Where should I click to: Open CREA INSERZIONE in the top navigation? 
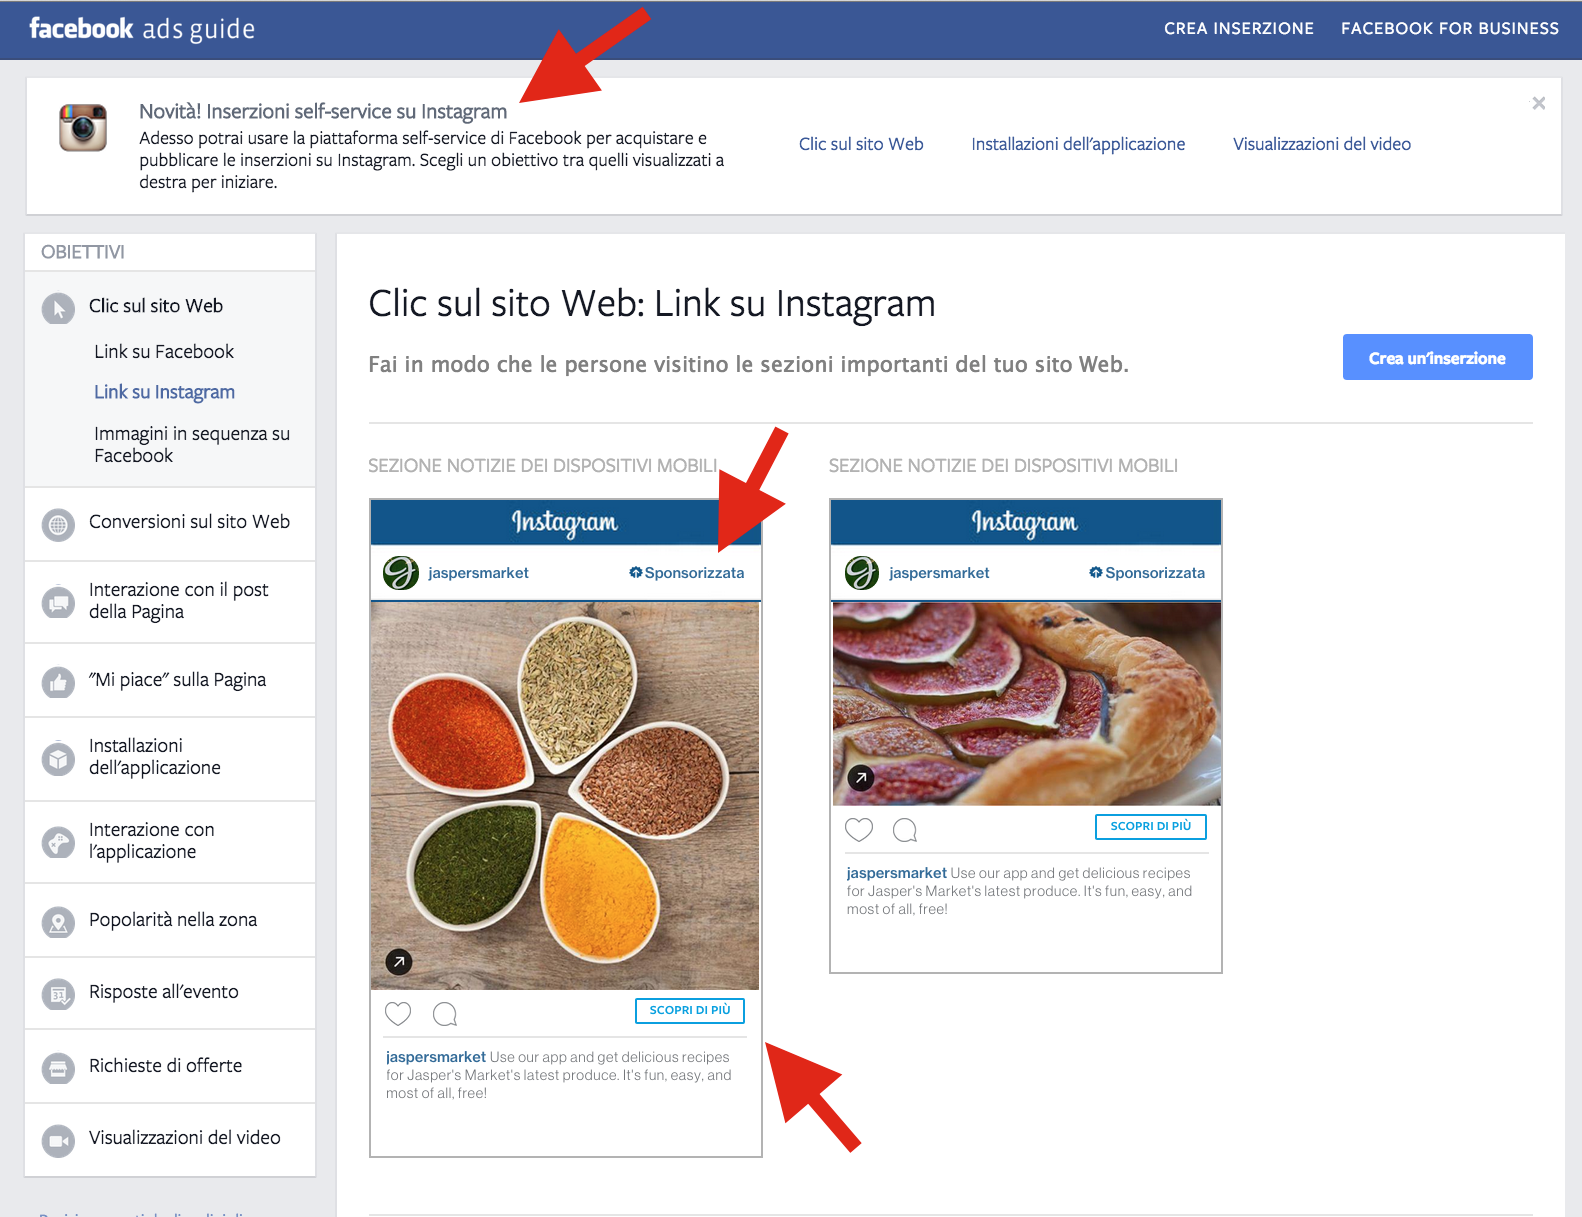(1238, 29)
